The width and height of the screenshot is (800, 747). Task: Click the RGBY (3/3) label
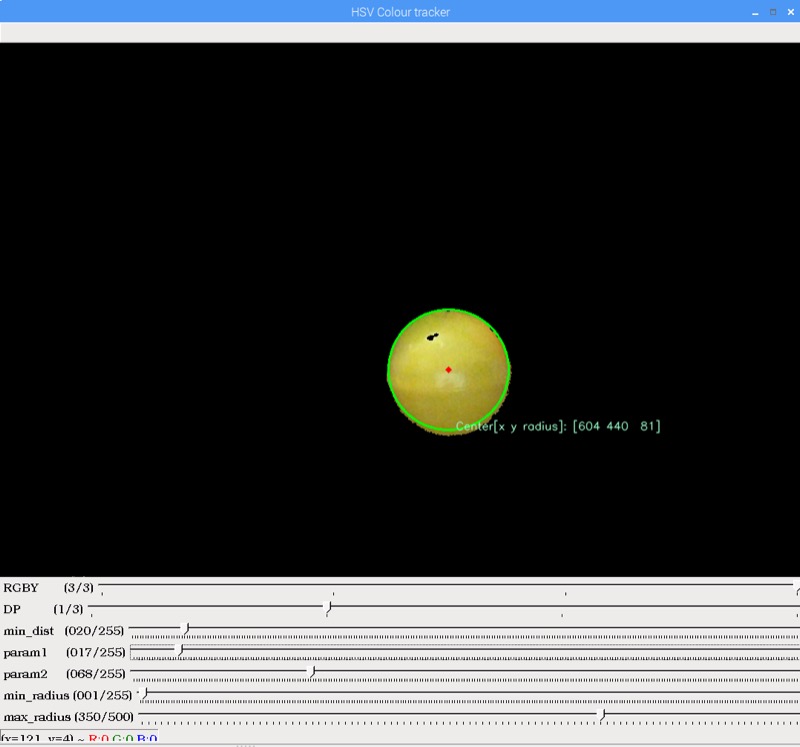tap(48, 588)
